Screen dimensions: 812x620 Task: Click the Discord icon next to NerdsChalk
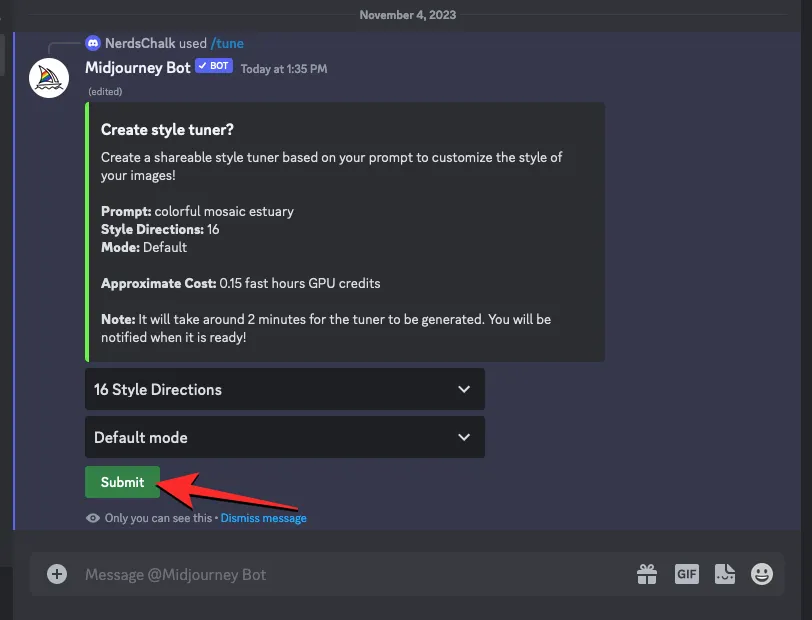click(93, 43)
